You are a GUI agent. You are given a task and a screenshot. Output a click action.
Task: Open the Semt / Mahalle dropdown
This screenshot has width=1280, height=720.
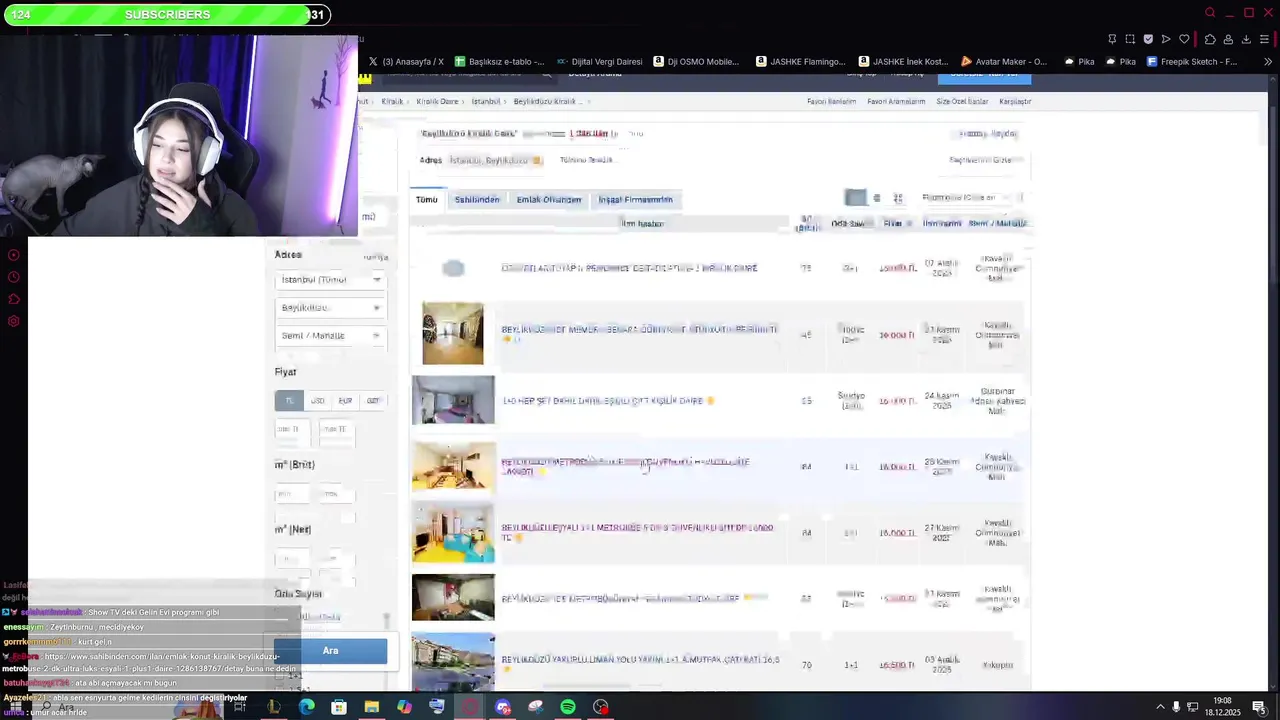[330, 336]
